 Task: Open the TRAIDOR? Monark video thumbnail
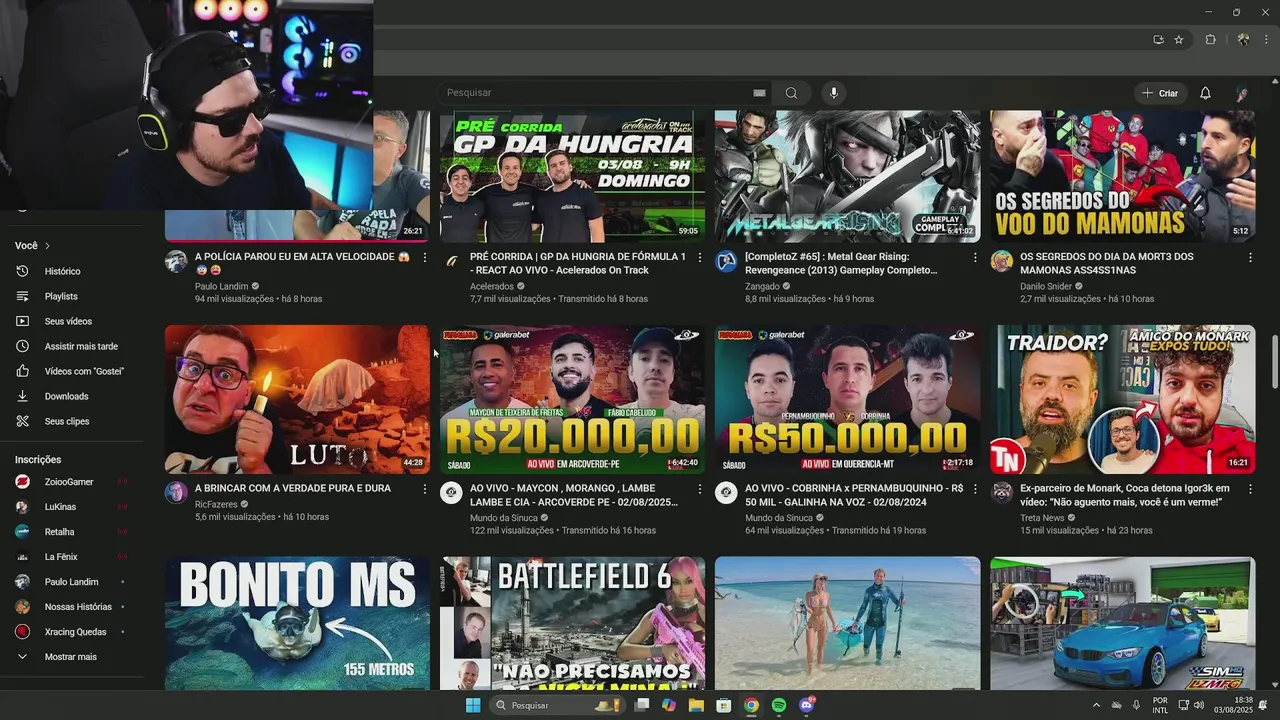click(1122, 399)
